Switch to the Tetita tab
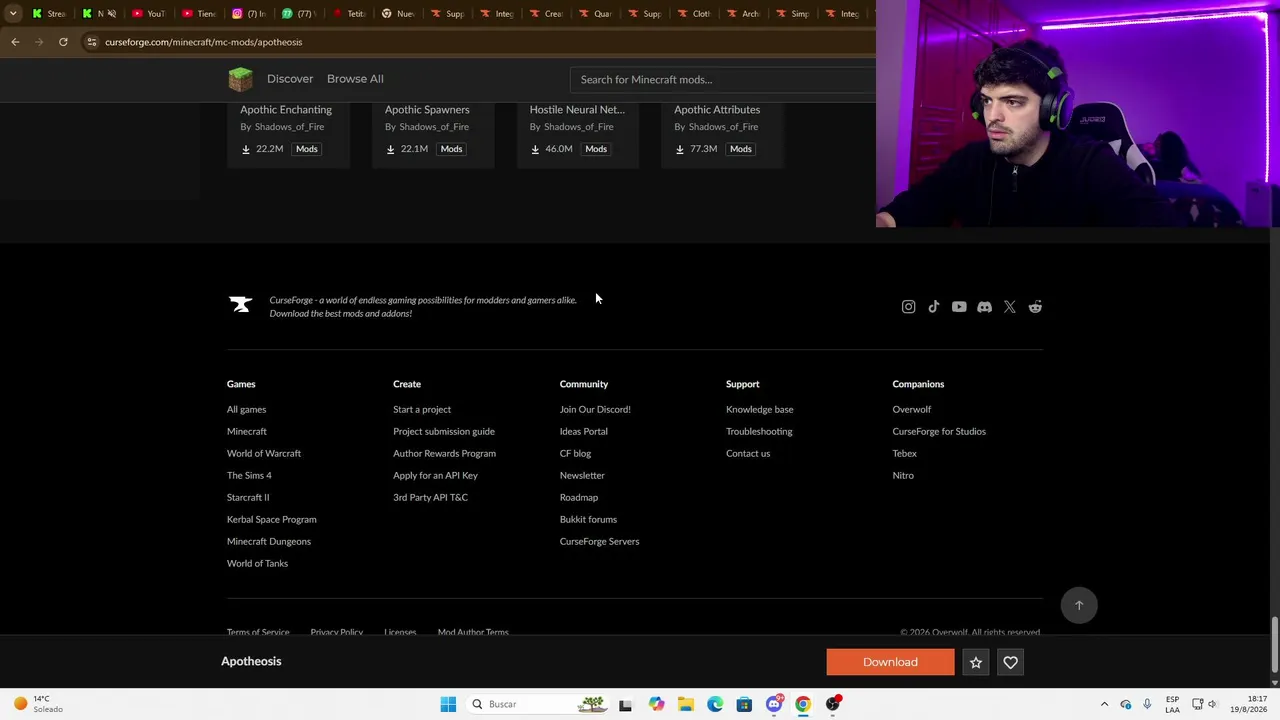 pos(348,13)
